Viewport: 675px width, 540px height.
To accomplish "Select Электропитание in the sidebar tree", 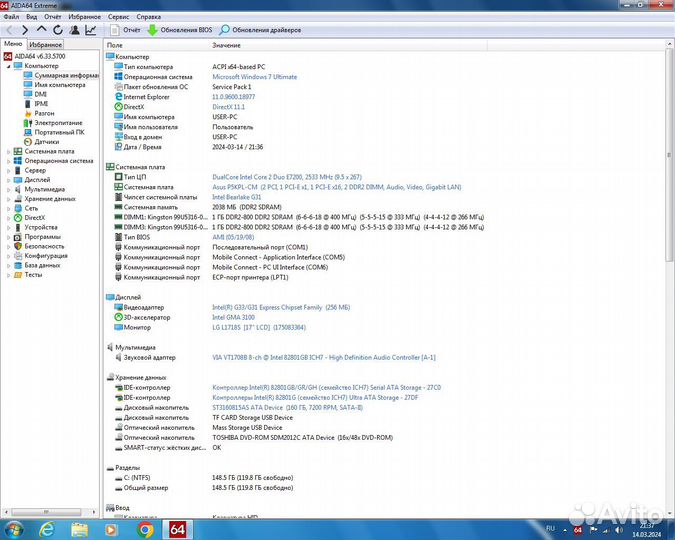I will coord(58,122).
